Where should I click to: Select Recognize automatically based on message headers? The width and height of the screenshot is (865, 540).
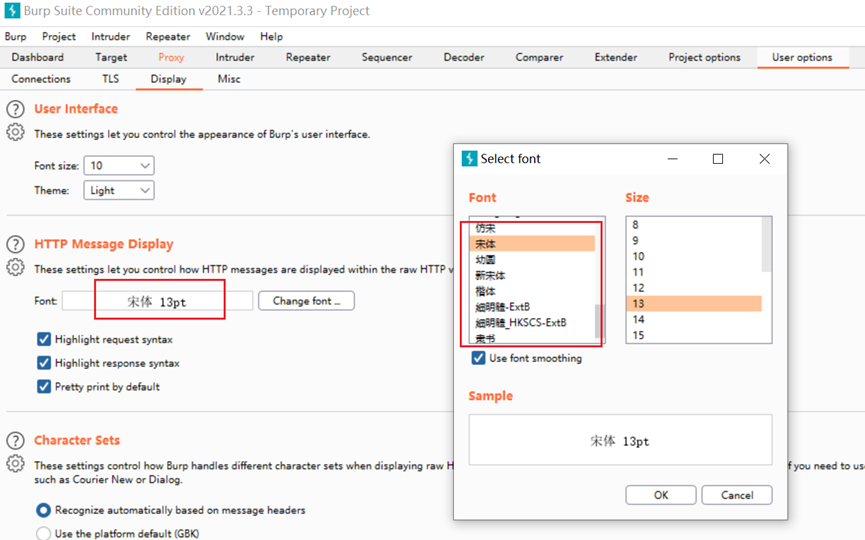44,510
